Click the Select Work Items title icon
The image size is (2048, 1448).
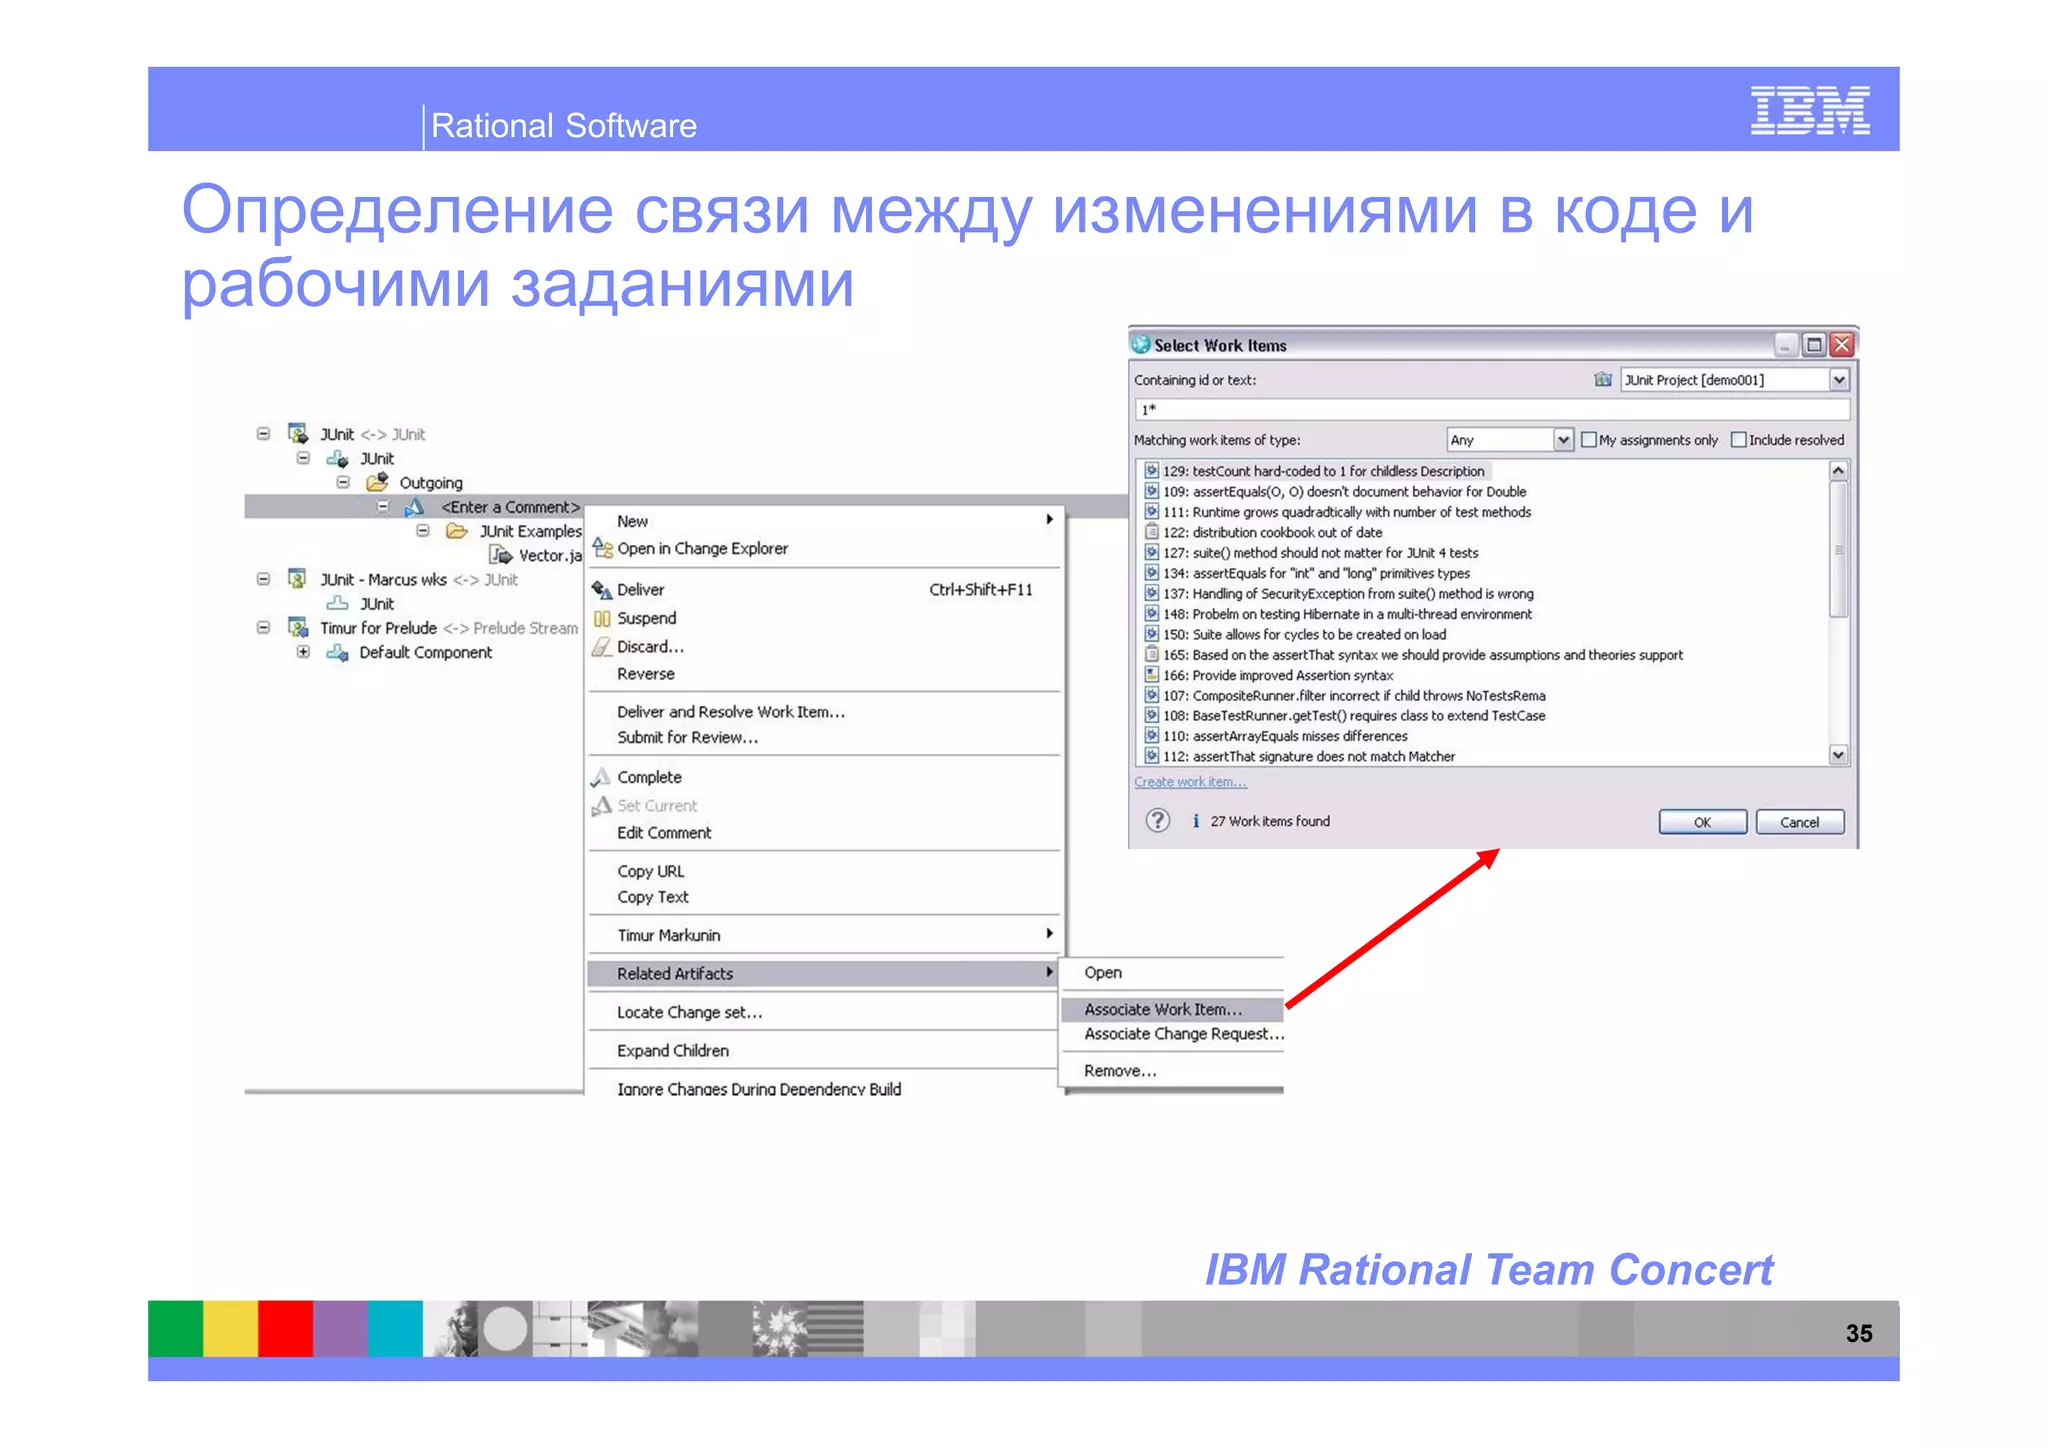click(1141, 344)
